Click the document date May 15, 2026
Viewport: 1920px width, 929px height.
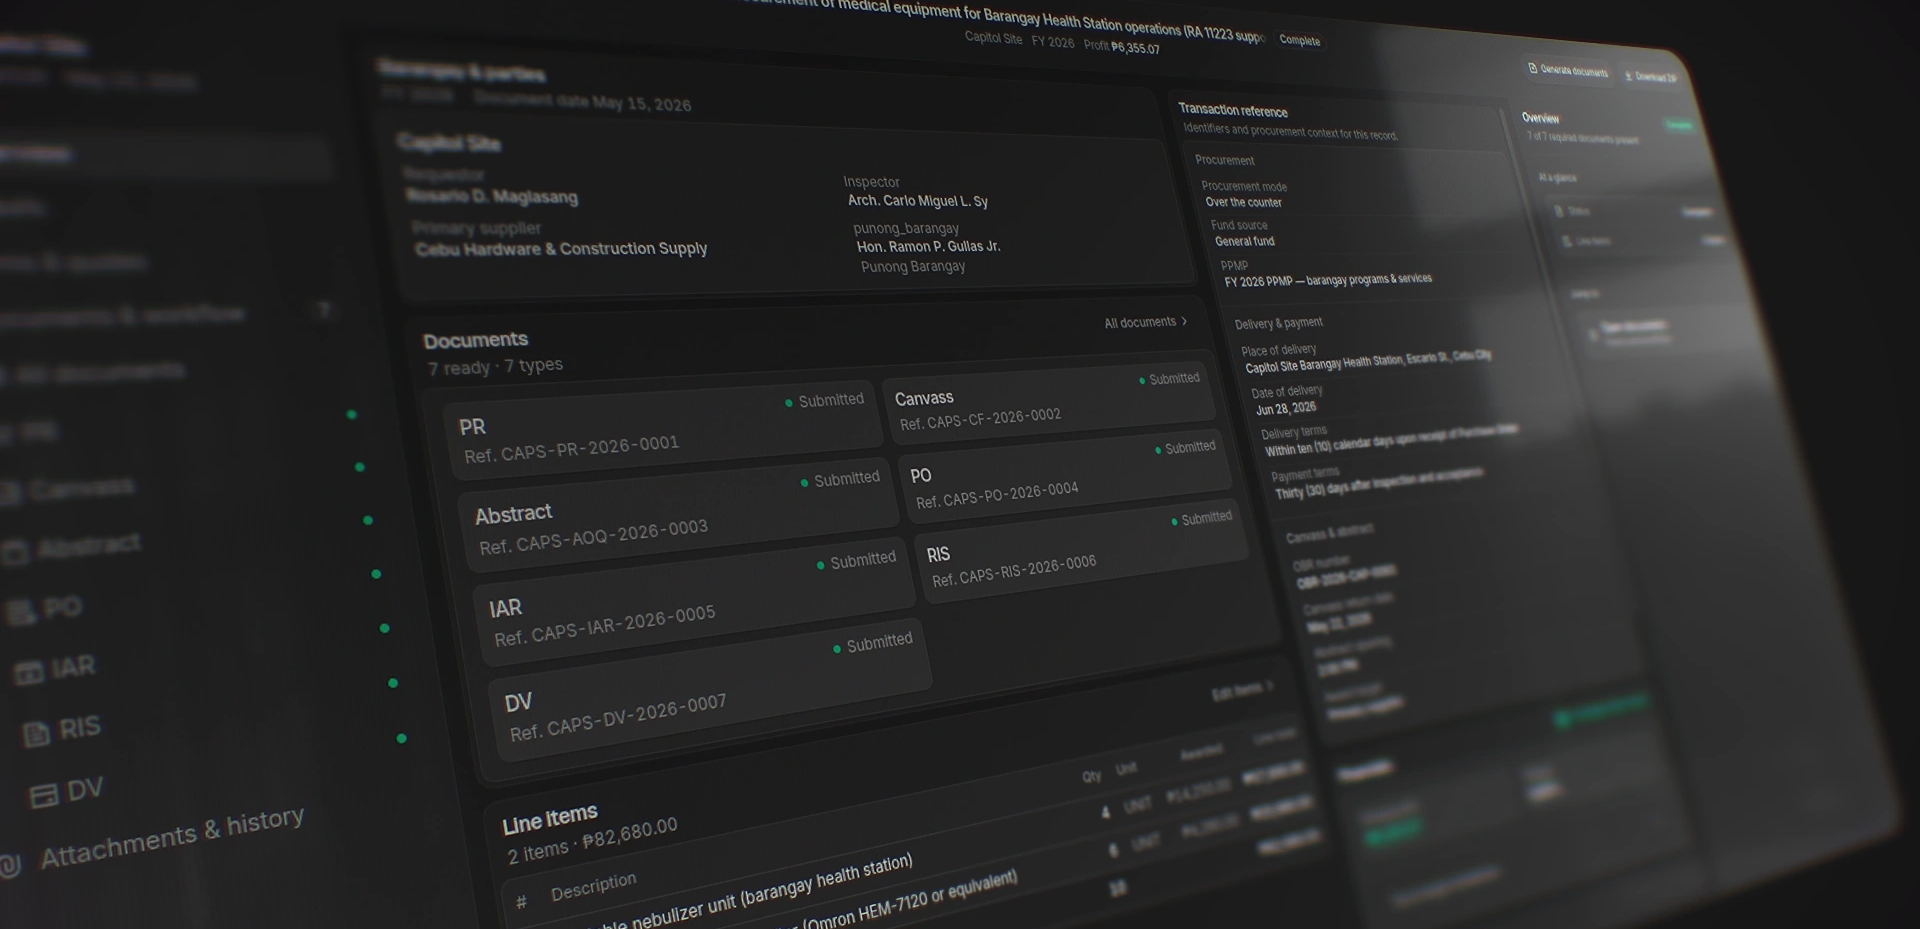coord(582,102)
